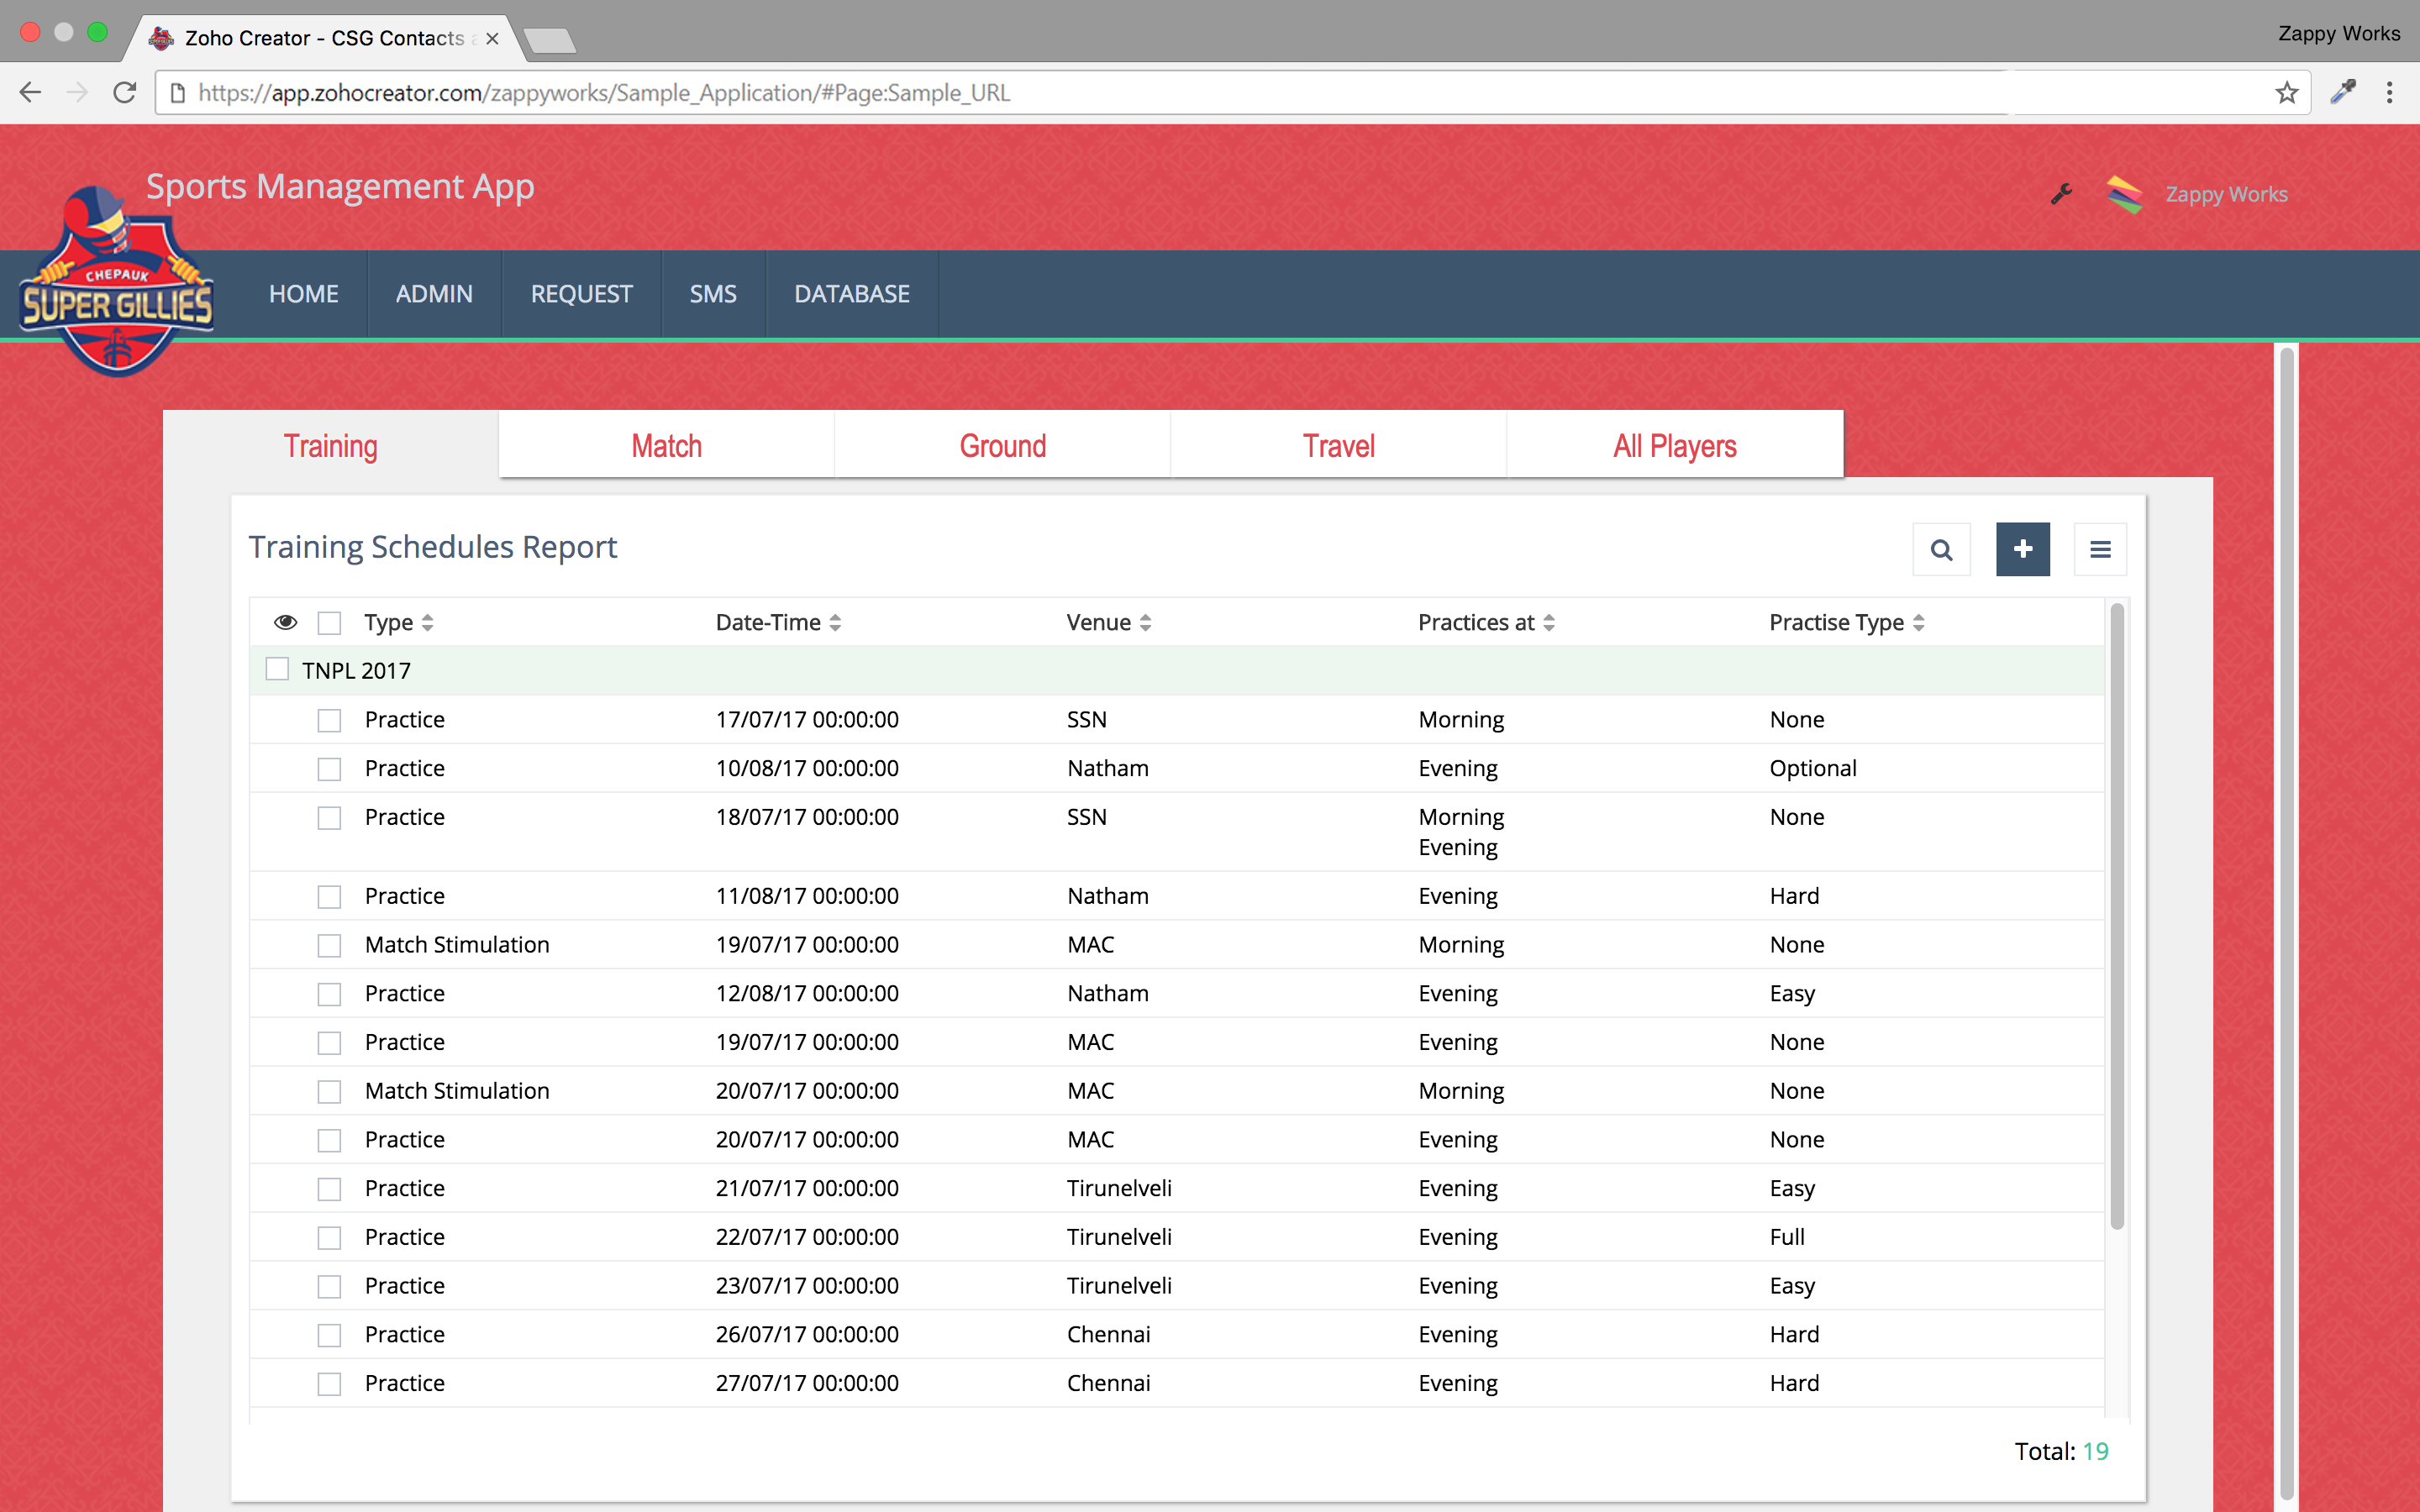The height and width of the screenshot is (1512, 2420).
Task: Click the TNPL 2017 group row label
Action: tap(356, 670)
